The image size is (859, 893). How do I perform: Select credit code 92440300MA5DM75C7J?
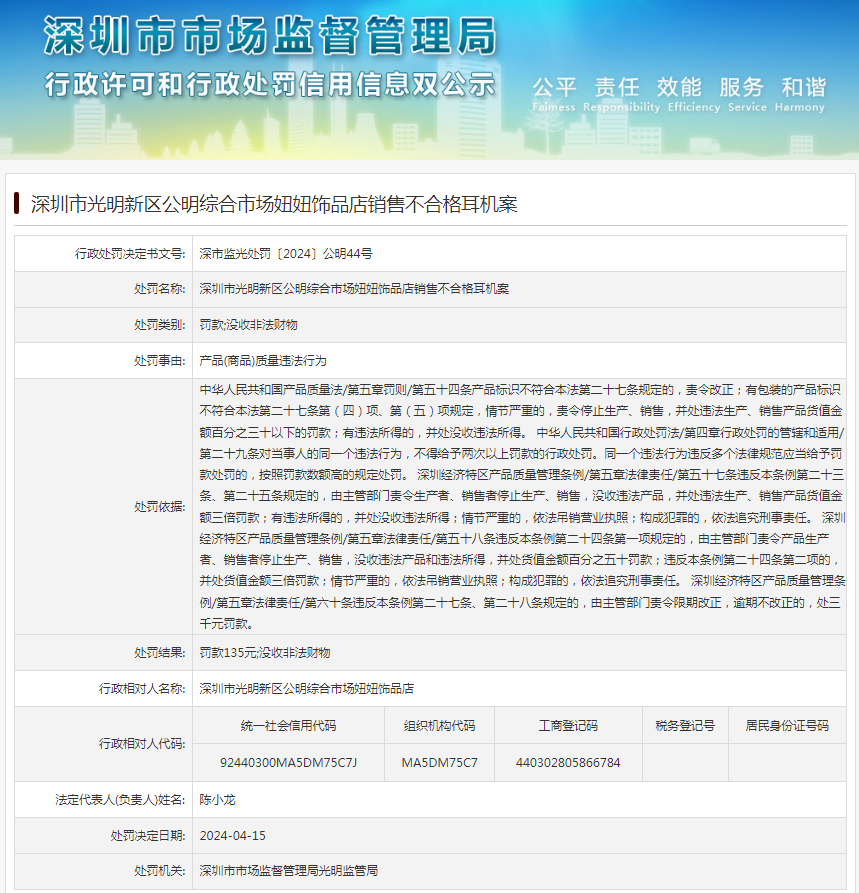click(288, 763)
